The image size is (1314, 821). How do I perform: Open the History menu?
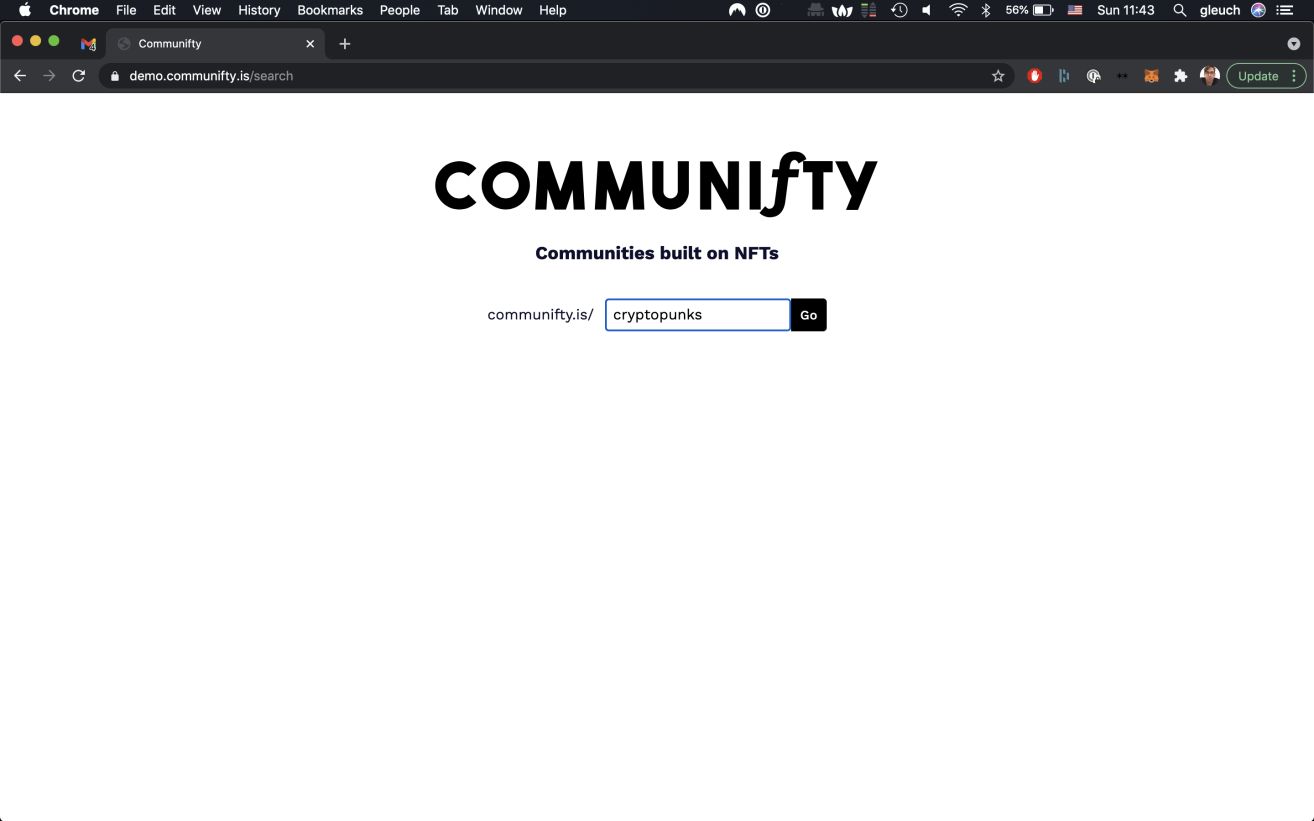pos(259,10)
